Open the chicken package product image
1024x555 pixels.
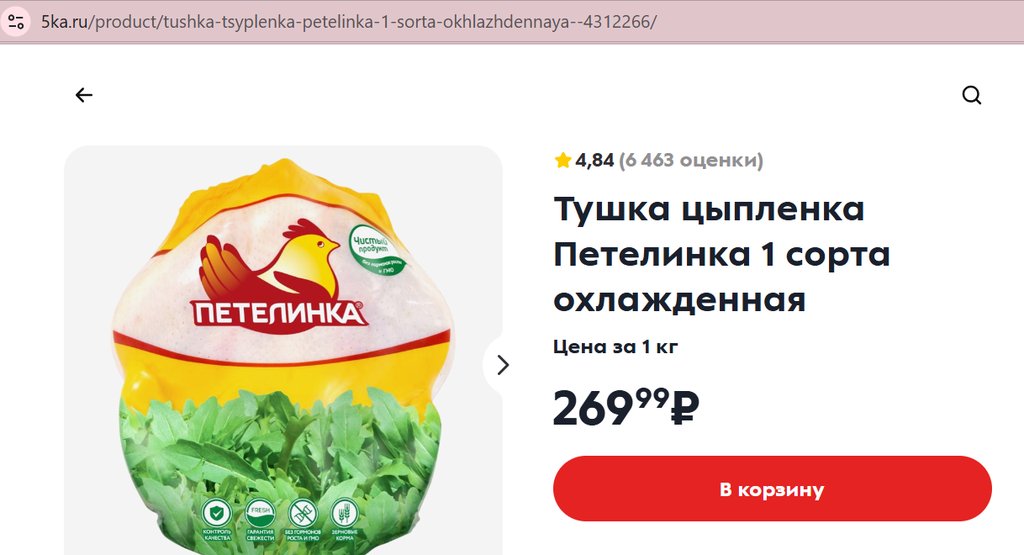[x=283, y=351]
